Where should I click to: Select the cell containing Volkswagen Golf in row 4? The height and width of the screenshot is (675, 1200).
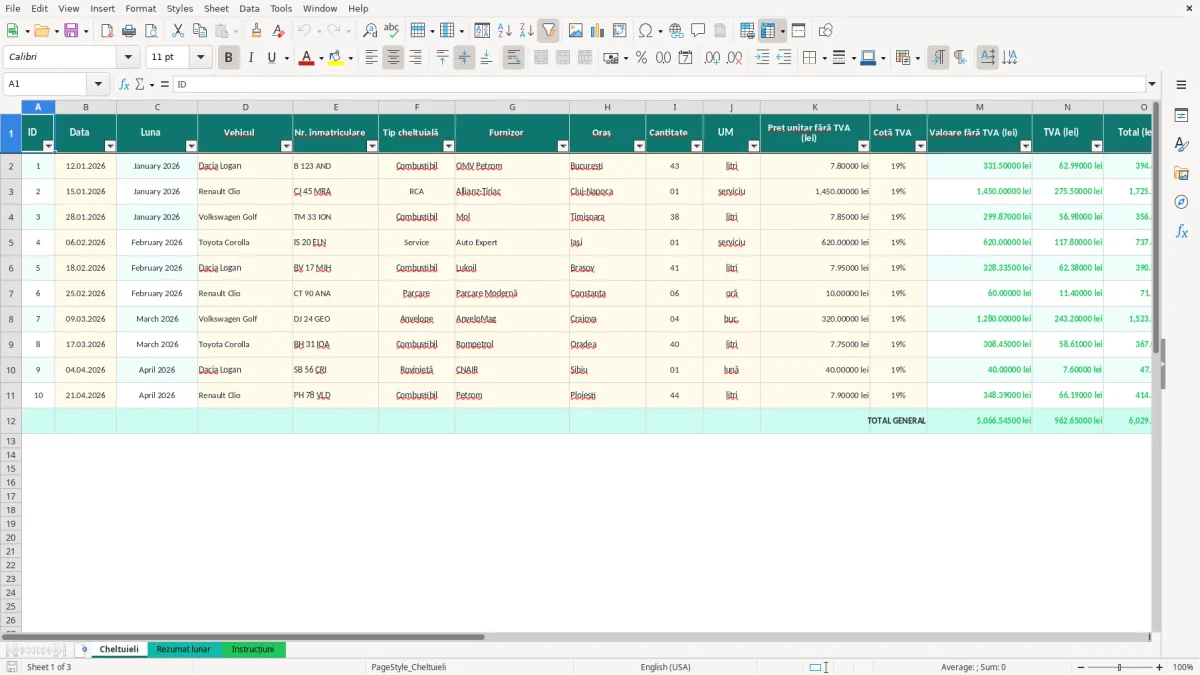coord(245,217)
